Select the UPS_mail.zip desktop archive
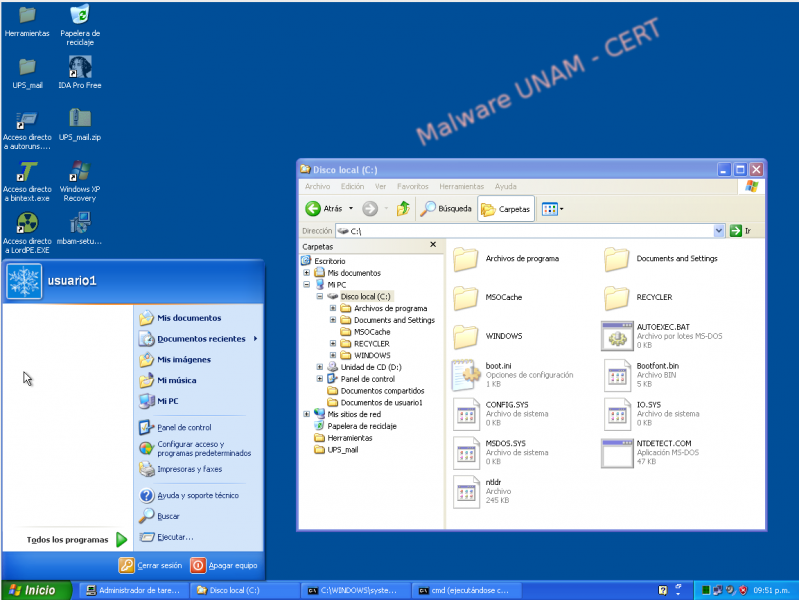Image resolution: width=799 pixels, height=600 pixels. 80,124
